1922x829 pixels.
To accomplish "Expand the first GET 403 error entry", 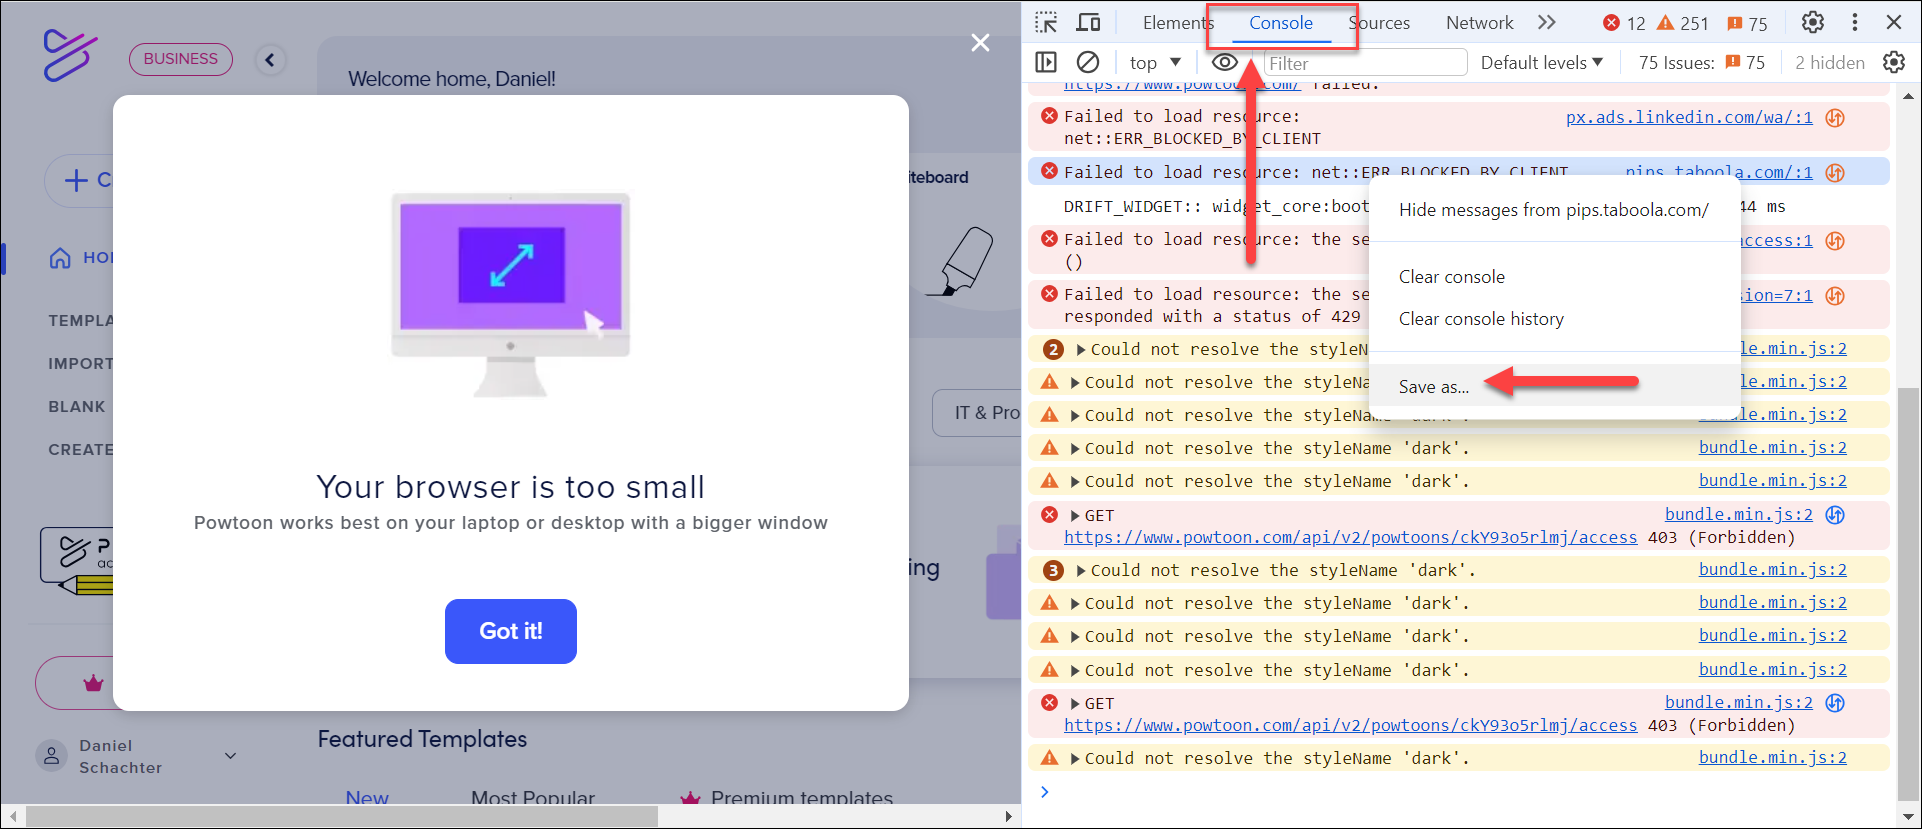I will click(x=1075, y=516).
